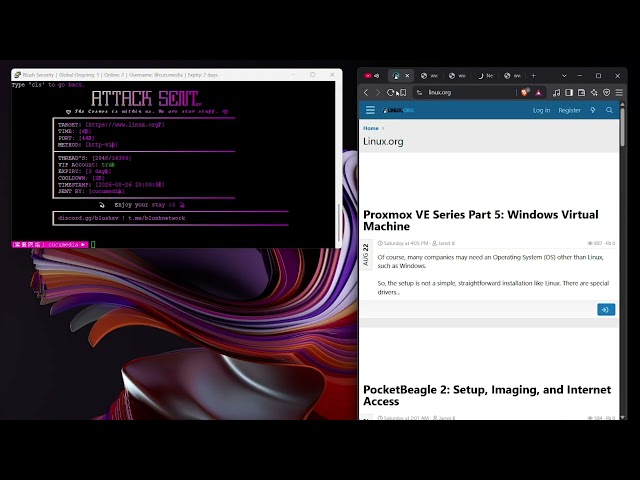Launch Leo AI sparkle icon
The width and height of the screenshot is (640, 480).
point(594,93)
